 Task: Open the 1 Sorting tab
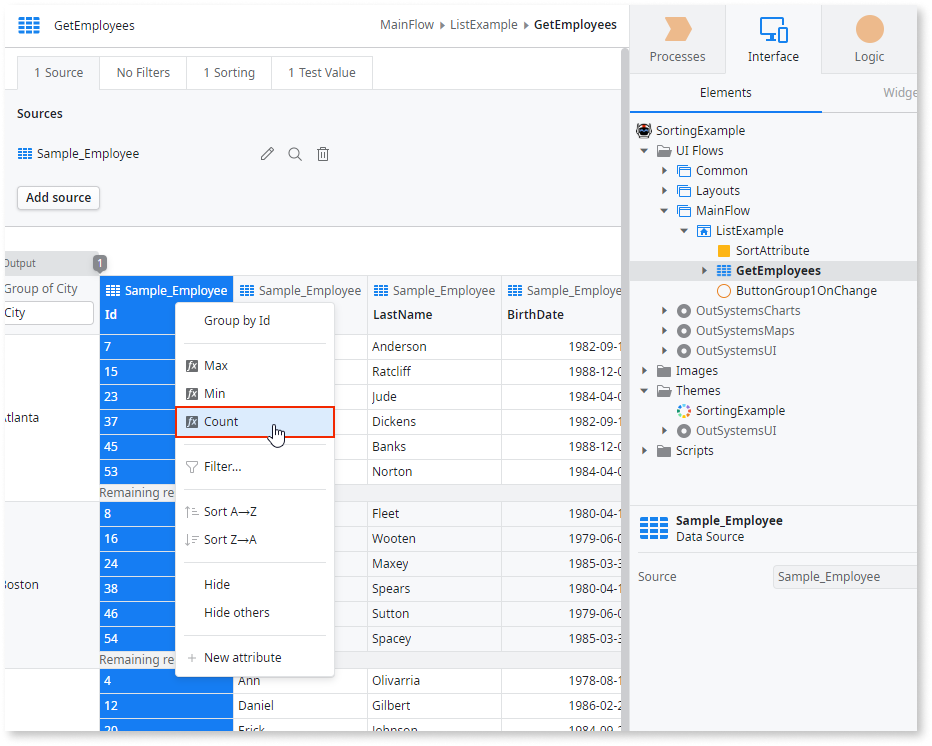(228, 72)
